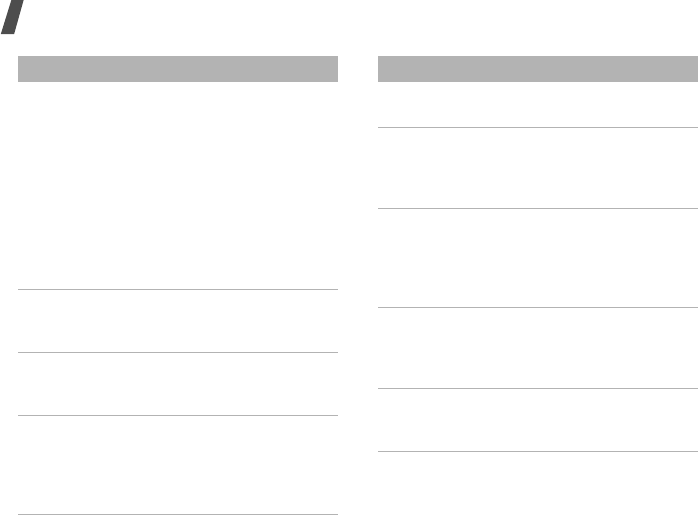Click the large blank block under left header
The width and height of the screenshot is (698, 515).
(178, 185)
